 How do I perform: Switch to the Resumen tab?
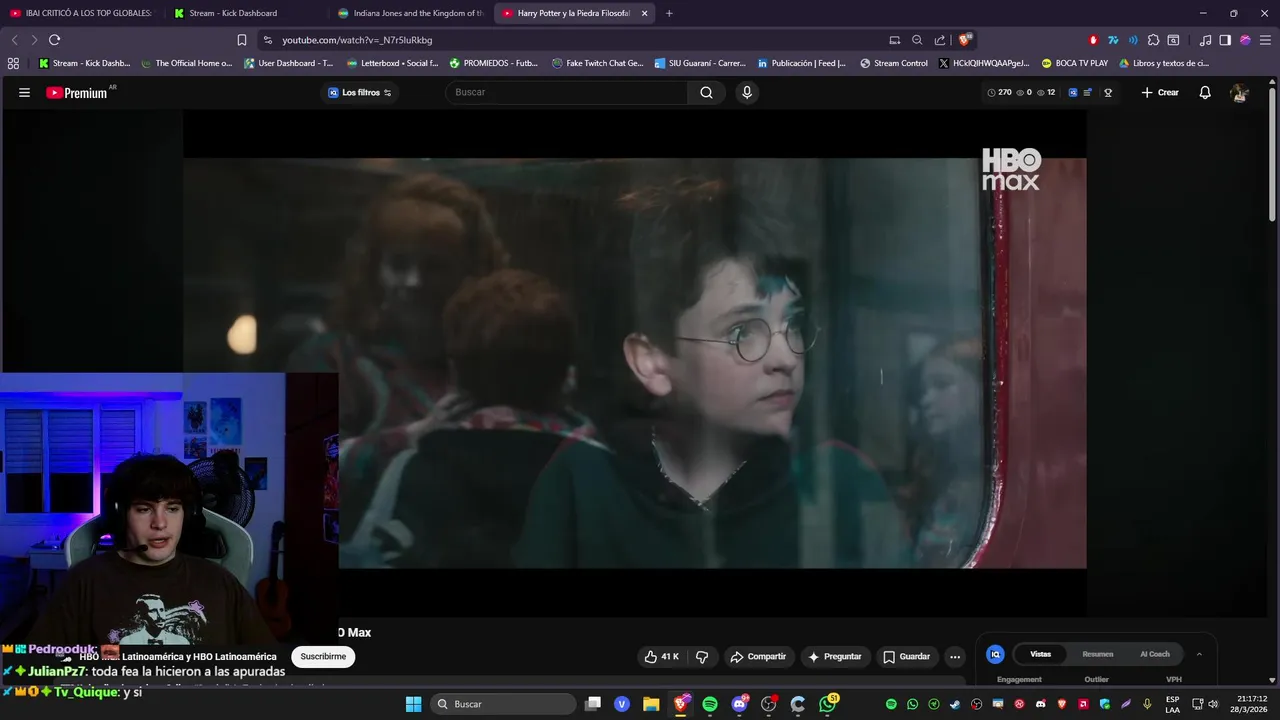[x=1098, y=654]
